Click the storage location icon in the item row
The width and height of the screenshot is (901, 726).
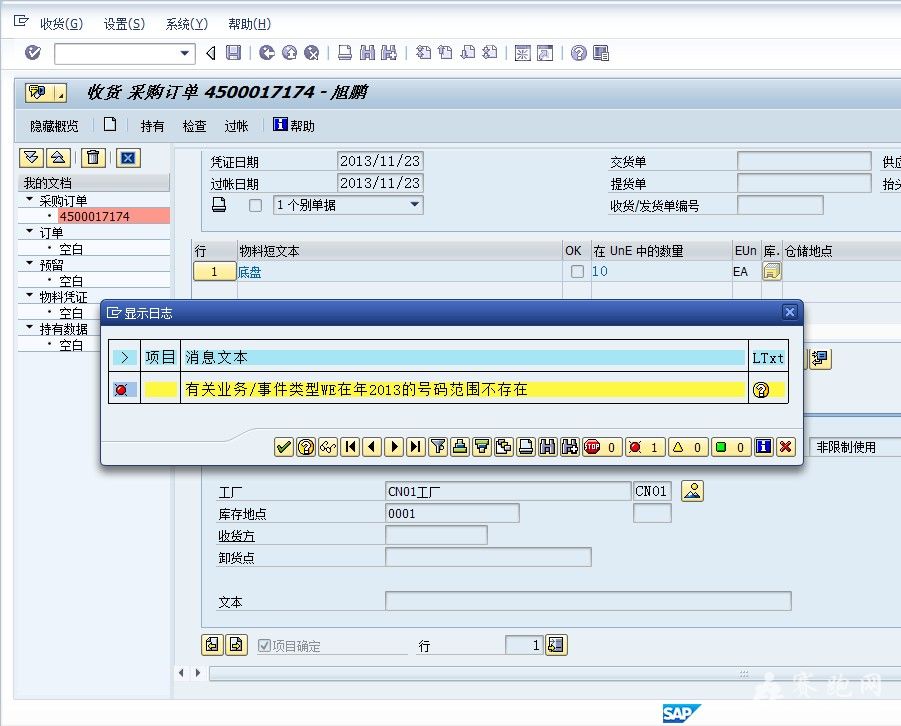pyautogui.click(x=772, y=271)
